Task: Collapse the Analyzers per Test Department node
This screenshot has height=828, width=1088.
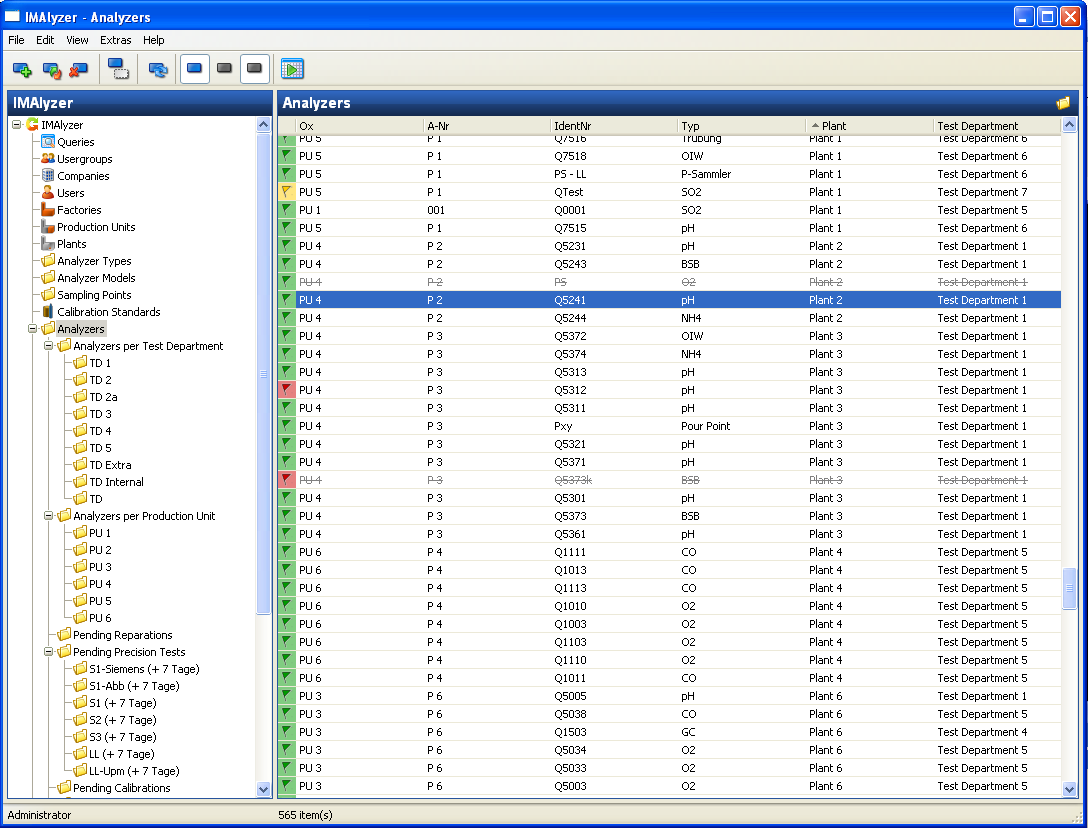Action: pyautogui.click(x=49, y=346)
